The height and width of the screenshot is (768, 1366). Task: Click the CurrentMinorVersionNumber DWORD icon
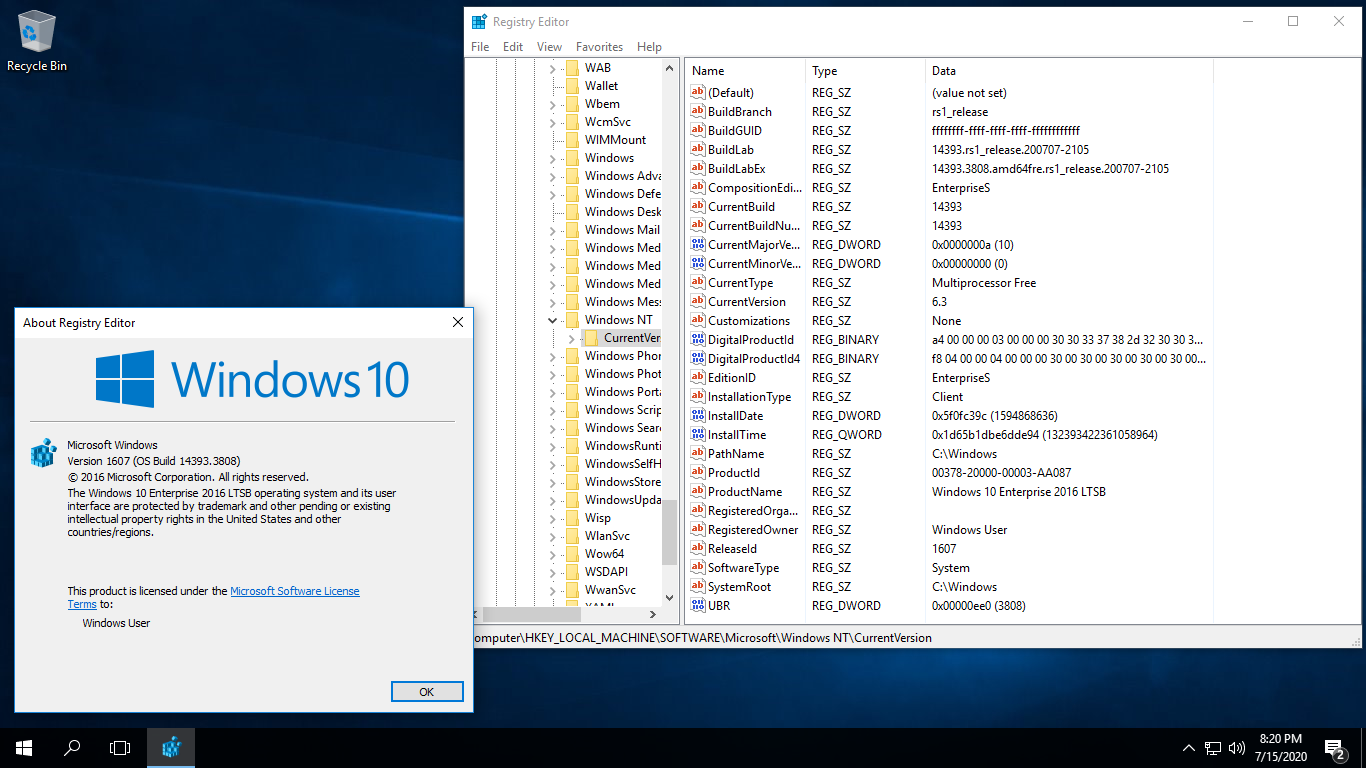point(698,264)
